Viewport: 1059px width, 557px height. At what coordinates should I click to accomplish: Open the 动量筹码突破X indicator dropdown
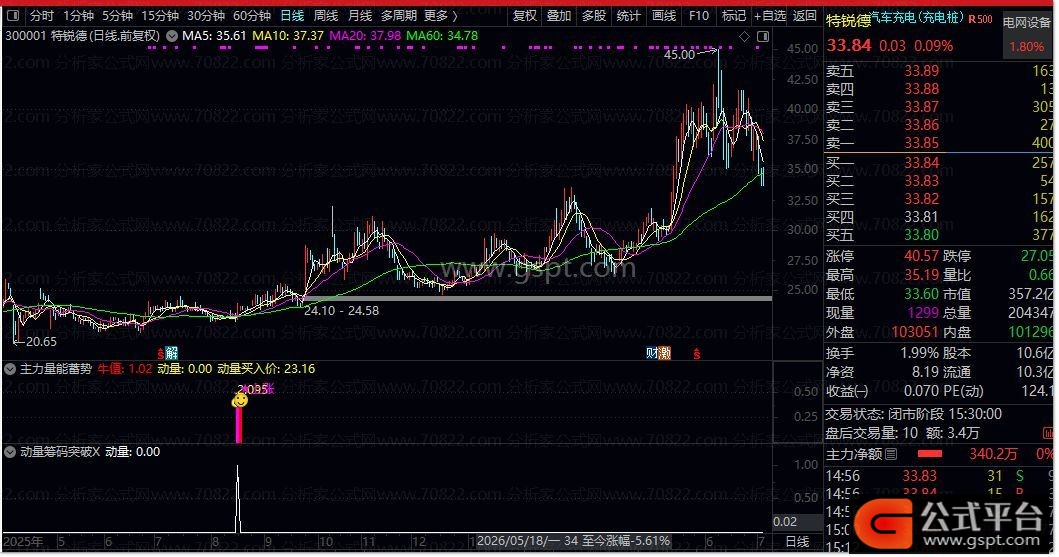tap(10, 453)
